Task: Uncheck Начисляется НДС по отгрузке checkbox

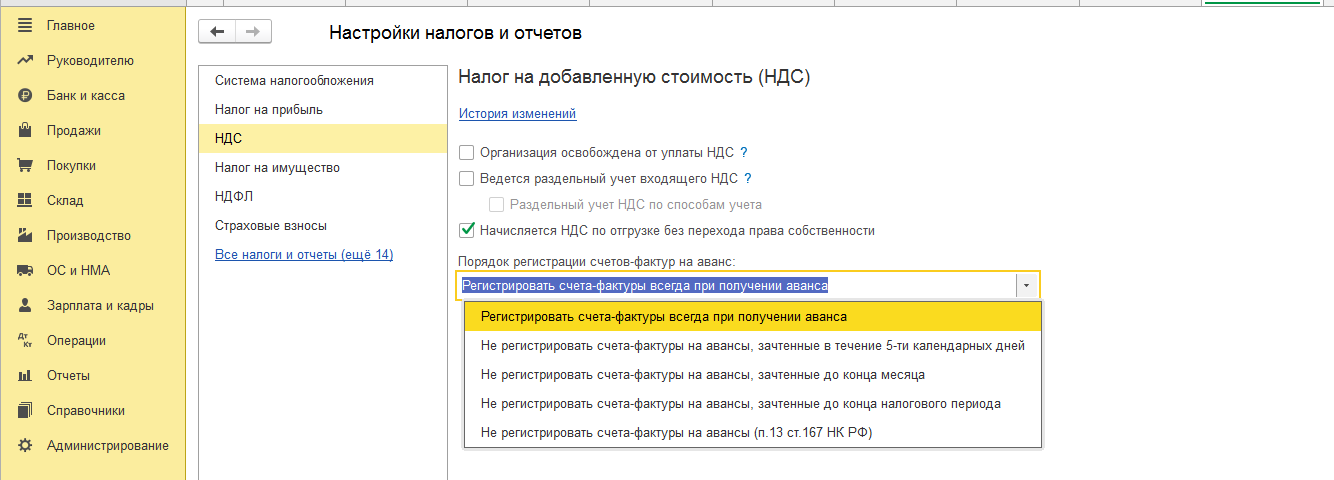Action: pyautogui.click(x=466, y=231)
